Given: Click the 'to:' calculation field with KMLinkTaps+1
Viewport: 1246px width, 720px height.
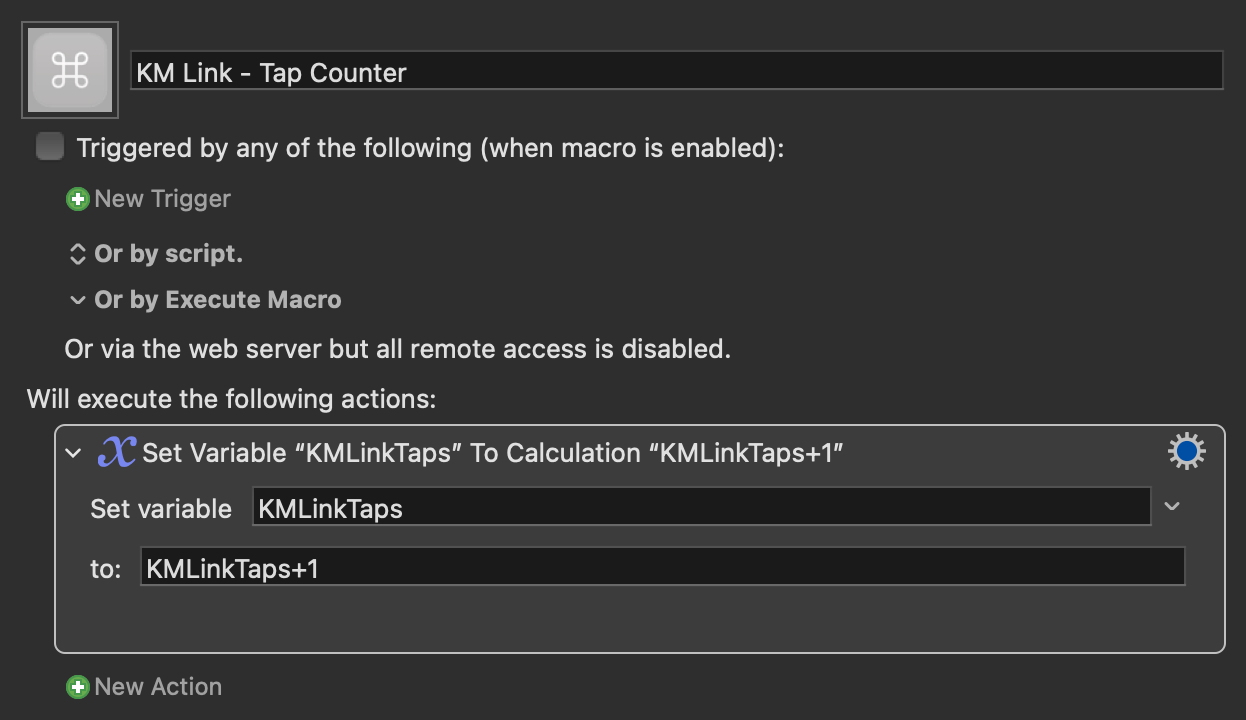Looking at the screenshot, I should click(663, 567).
